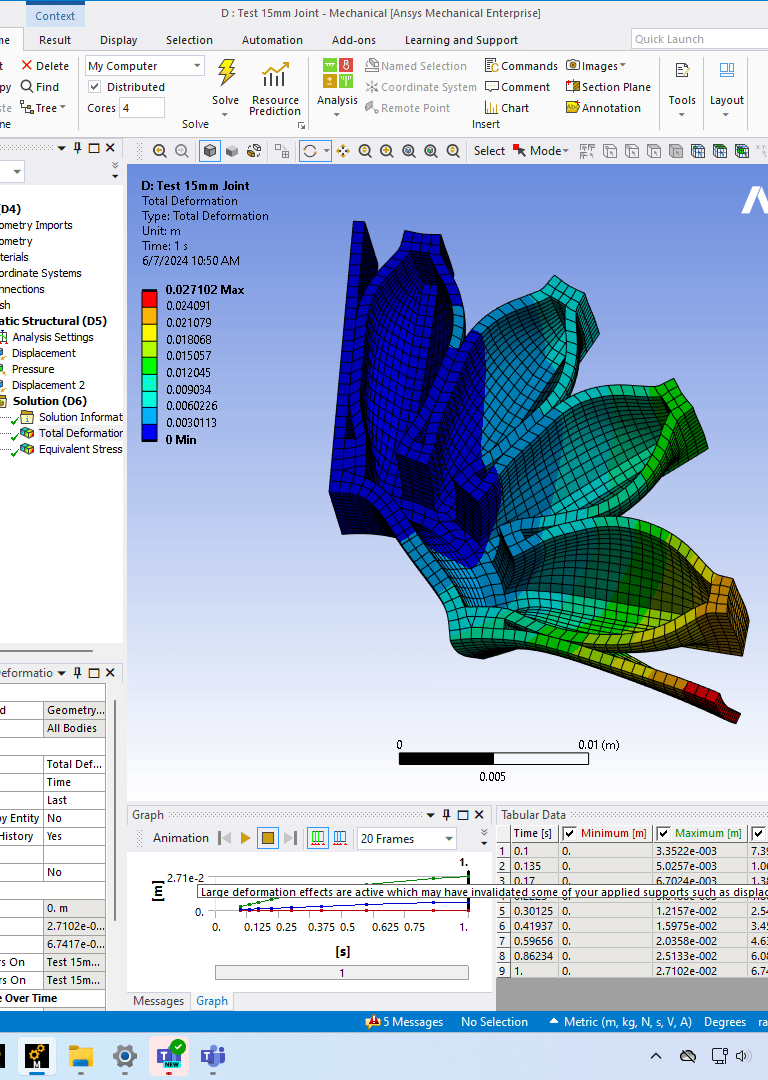Open the Rotate tool dropdown arrow
This screenshot has height=1080, width=768.
pyautogui.click(x=326, y=151)
